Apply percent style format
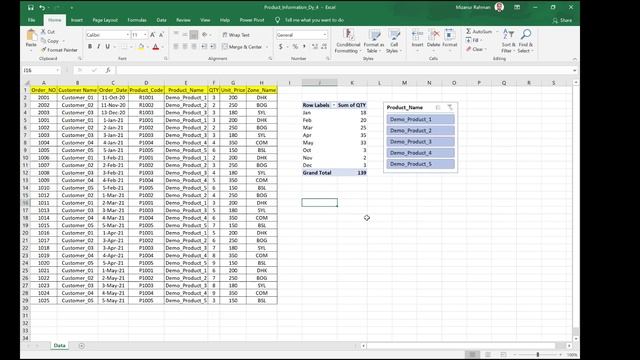This screenshot has width=640, height=360. (295, 47)
